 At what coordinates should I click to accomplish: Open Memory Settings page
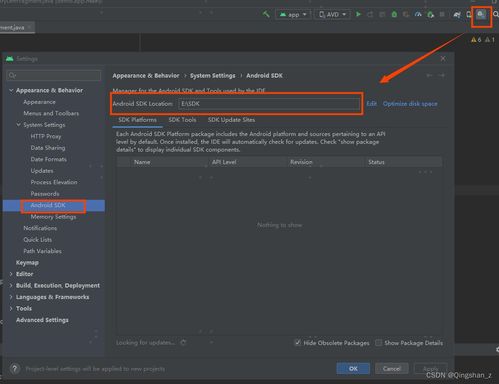click(53, 217)
